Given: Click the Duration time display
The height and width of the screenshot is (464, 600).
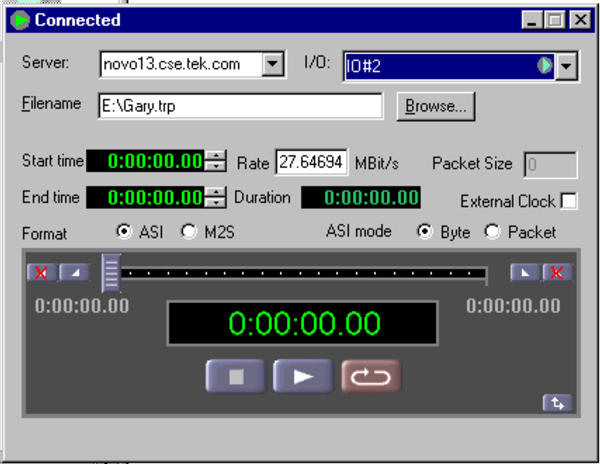Looking at the screenshot, I should tap(361, 197).
